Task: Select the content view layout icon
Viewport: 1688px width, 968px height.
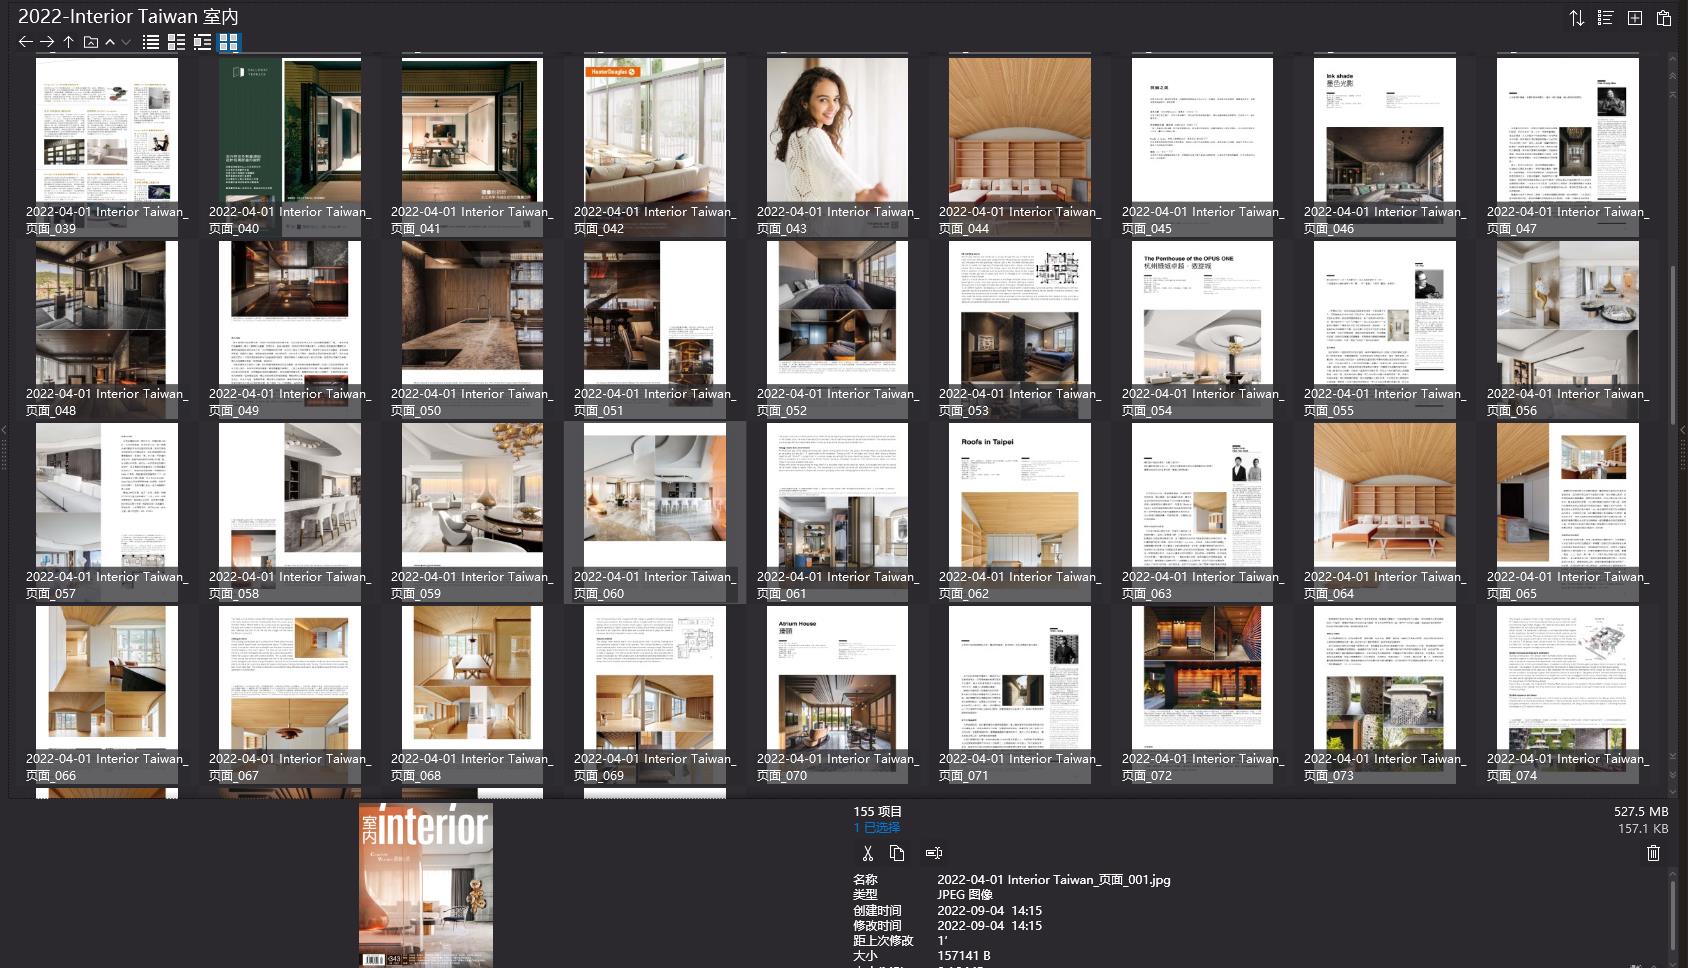Action: (202, 42)
